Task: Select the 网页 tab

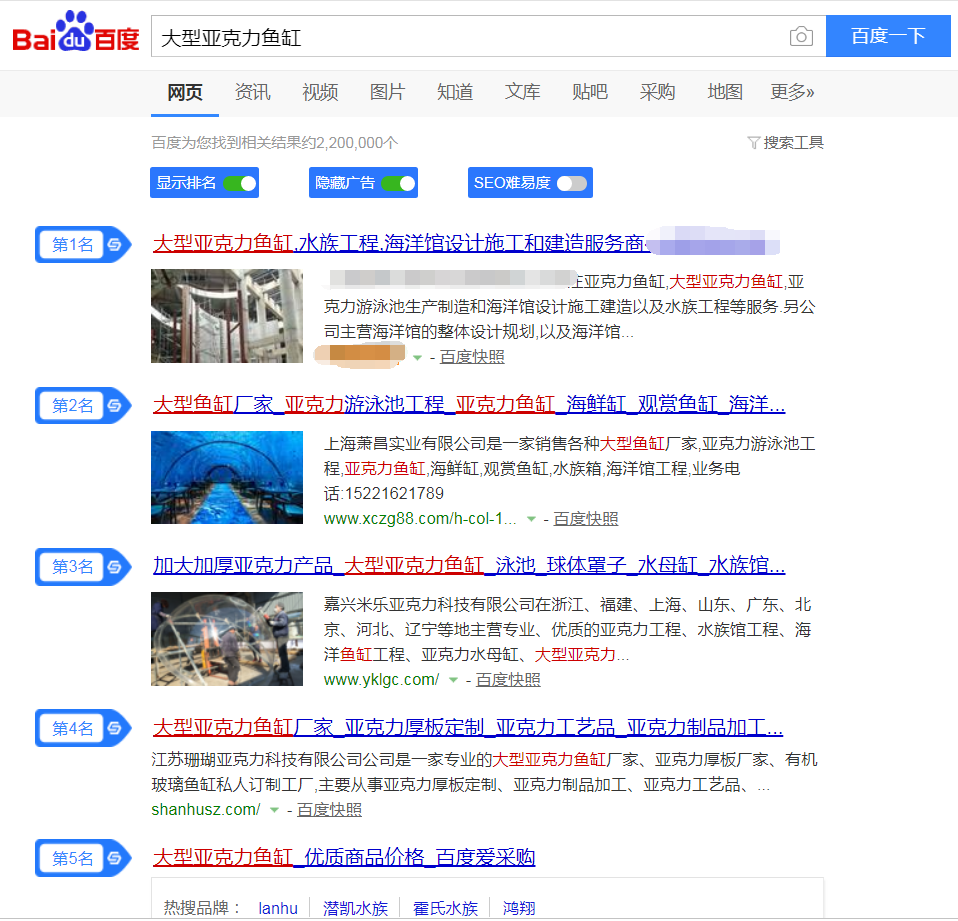Action: click(185, 92)
